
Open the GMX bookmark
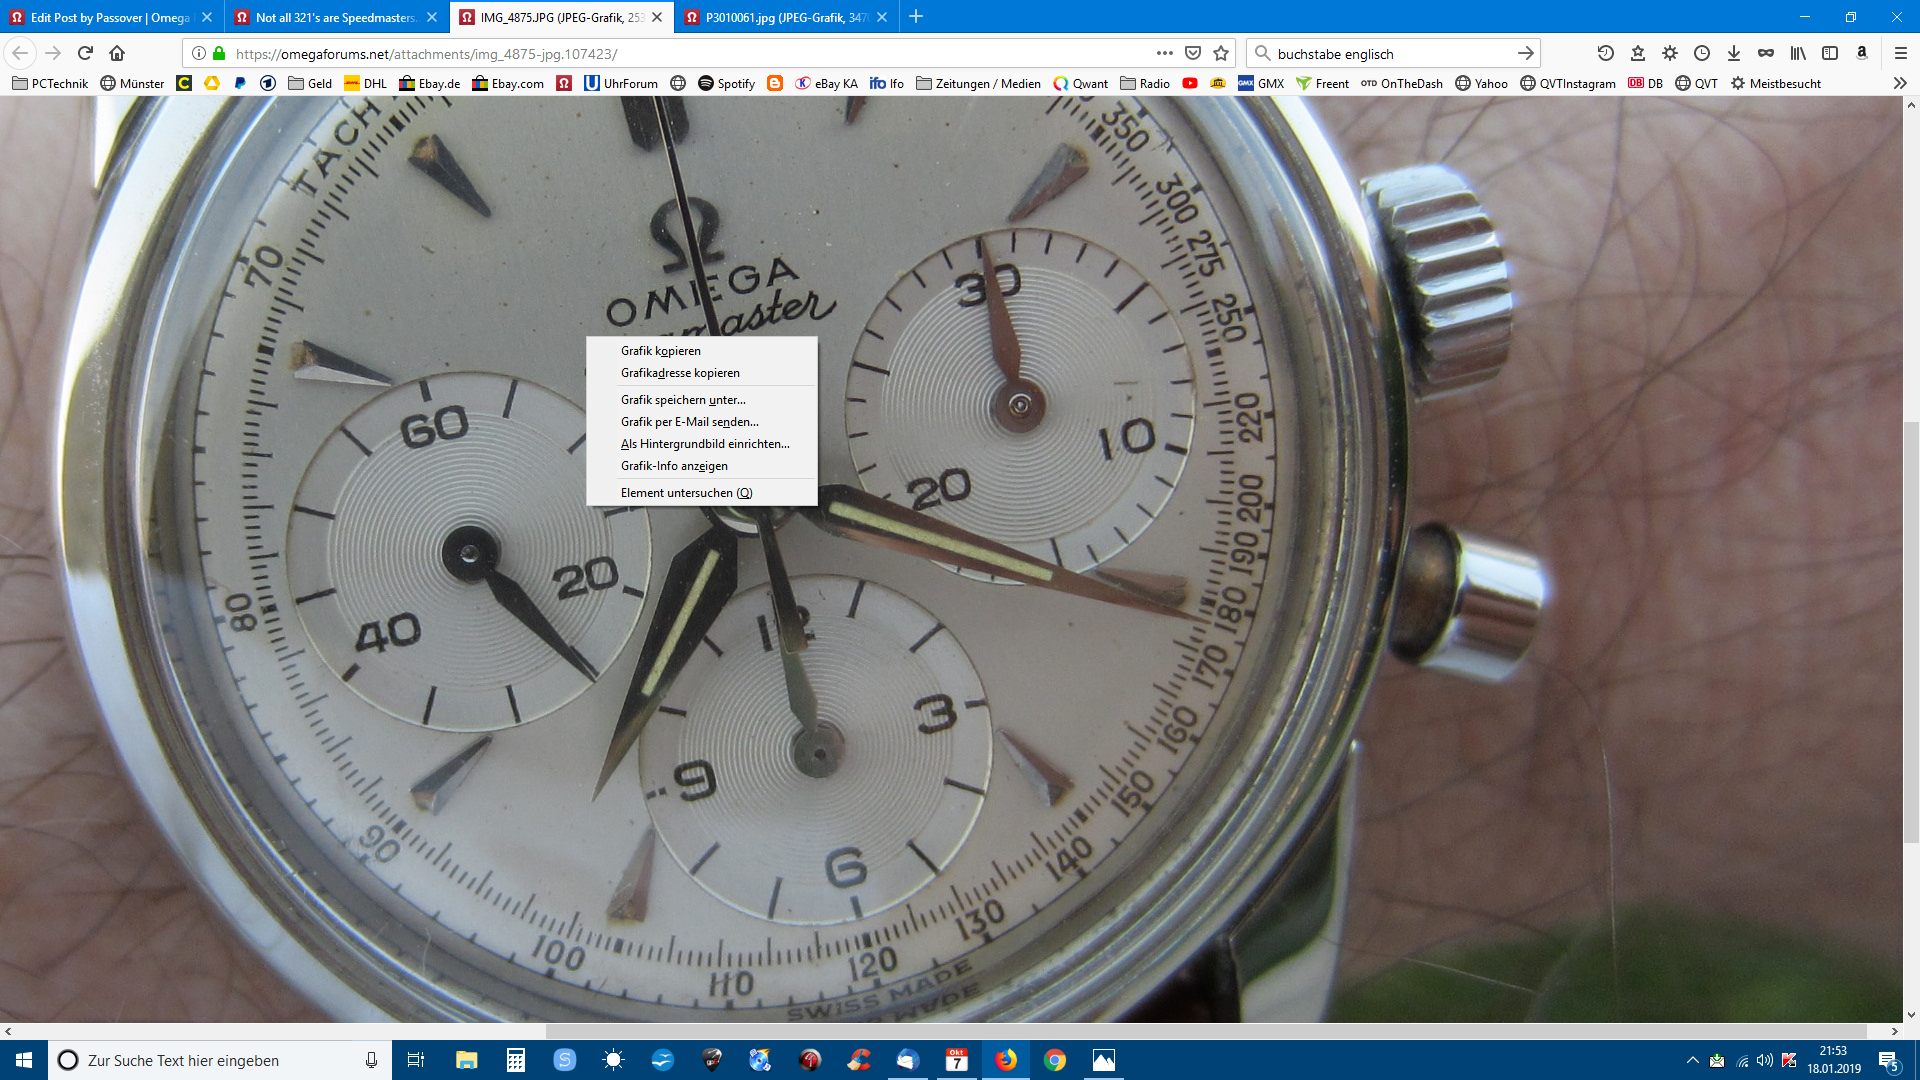point(1261,83)
